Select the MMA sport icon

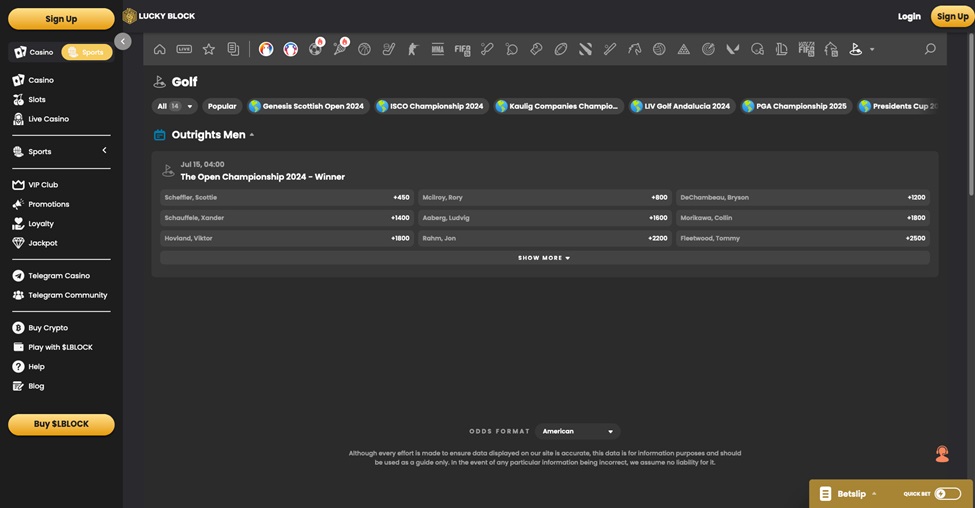[x=437, y=49]
